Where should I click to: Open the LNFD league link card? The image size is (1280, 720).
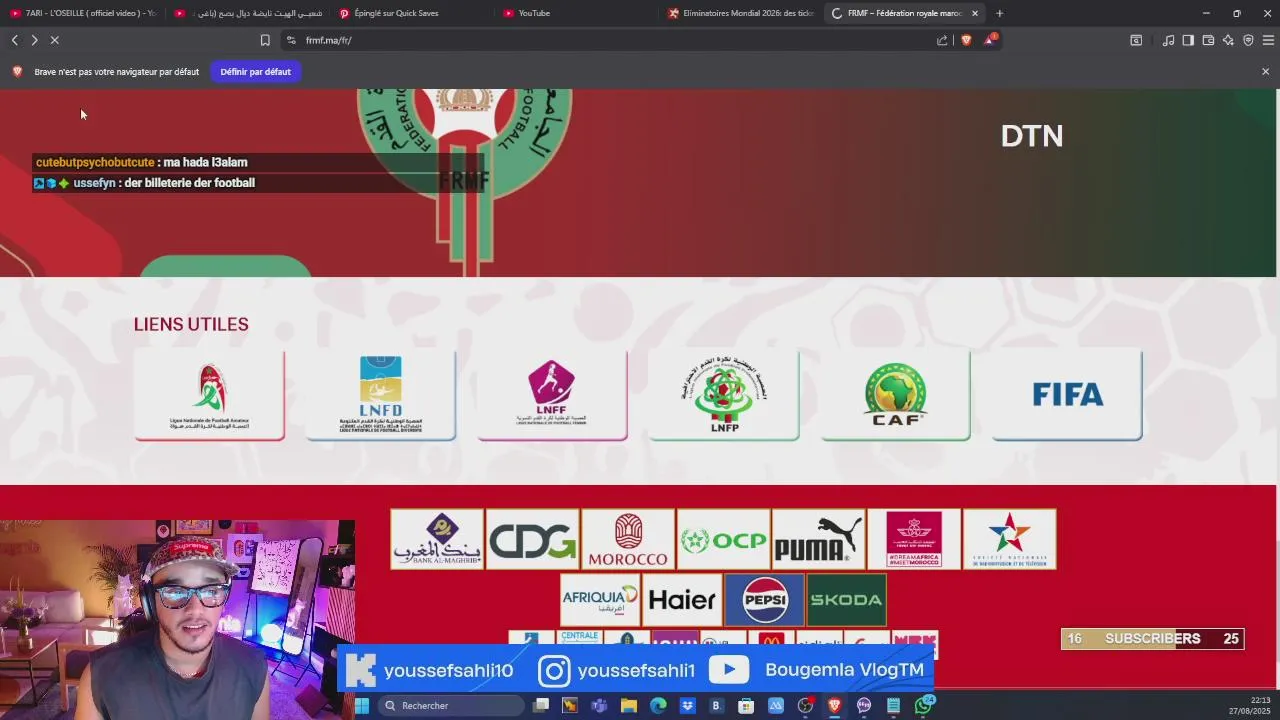point(380,395)
